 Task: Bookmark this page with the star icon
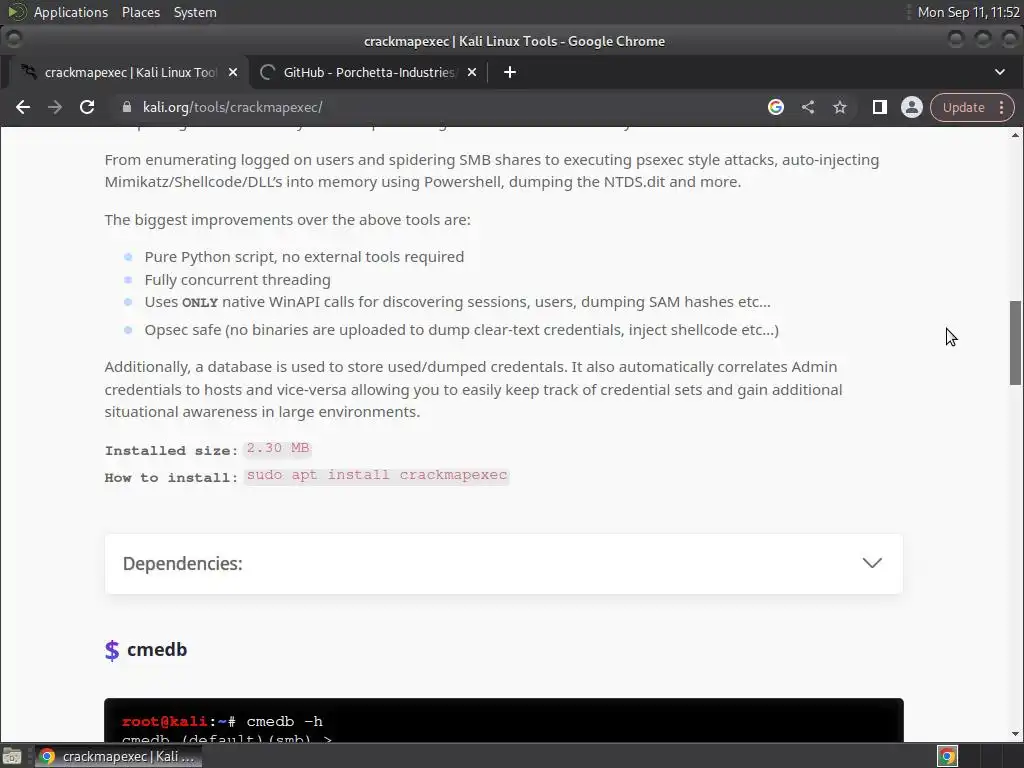pyautogui.click(x=840, y=107)
